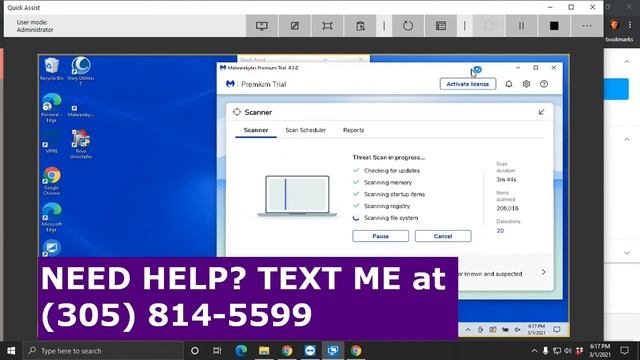This screenshot has width=640, height=360.
Task: Open Malwarebytes help question mark icon
Action: coord(544,84)
